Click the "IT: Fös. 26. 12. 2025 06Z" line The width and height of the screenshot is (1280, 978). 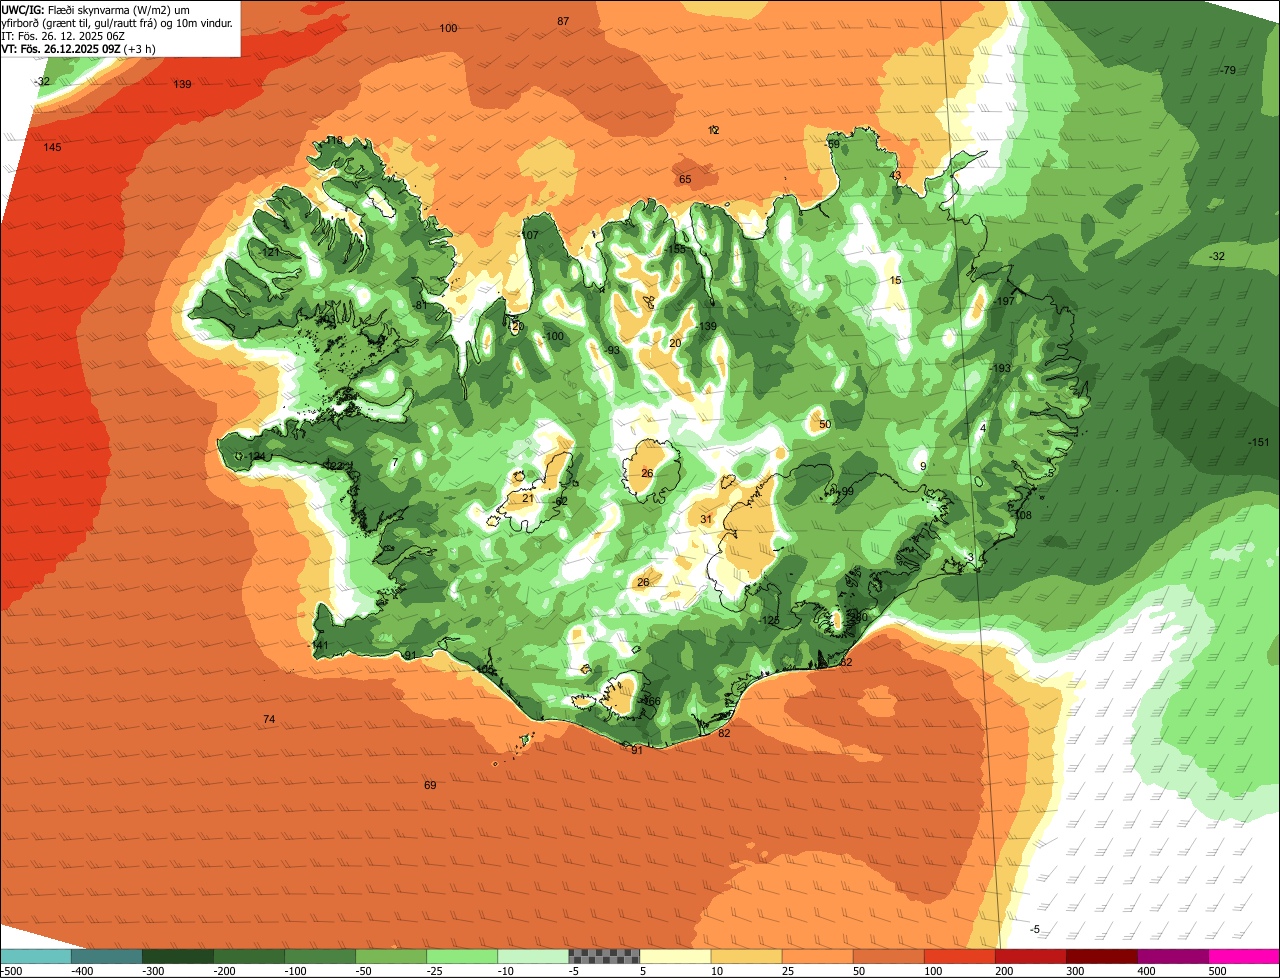63,36
